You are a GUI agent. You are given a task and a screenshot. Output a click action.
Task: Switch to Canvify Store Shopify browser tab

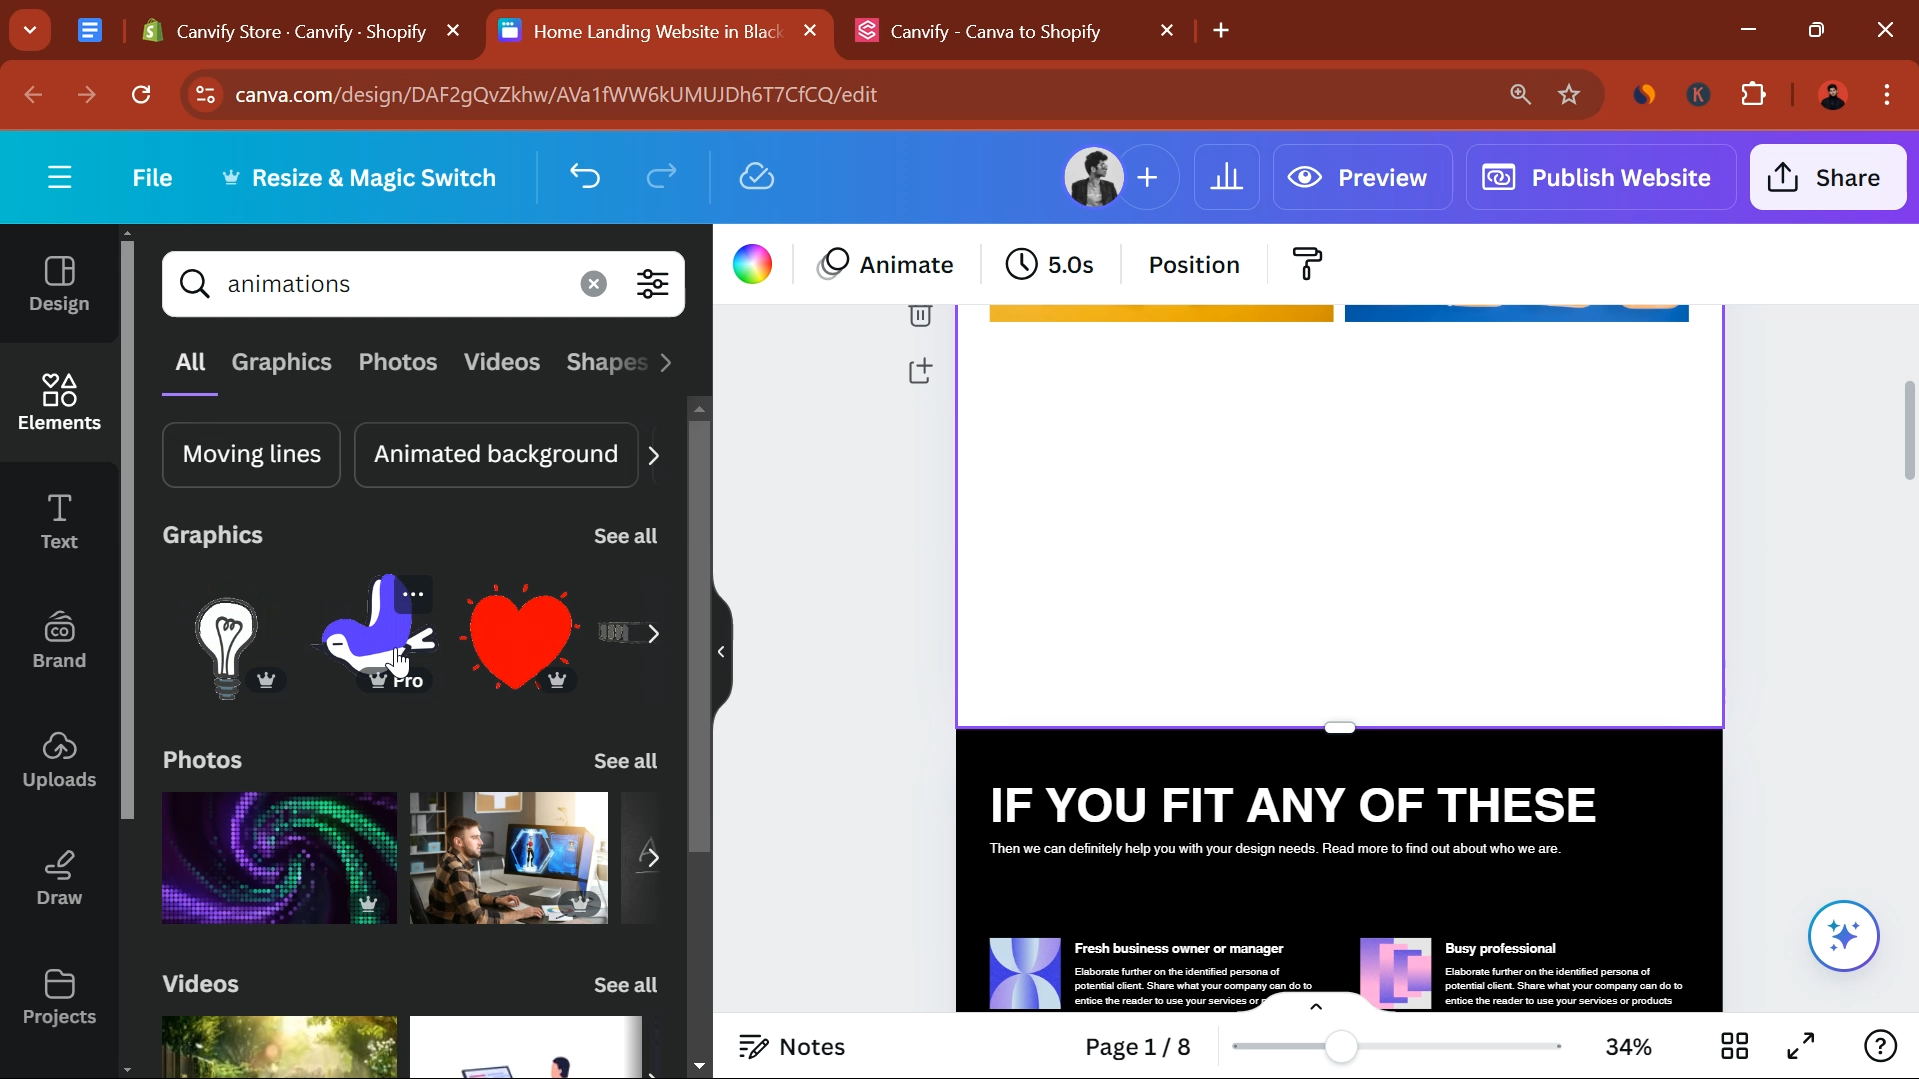(300, 31)
